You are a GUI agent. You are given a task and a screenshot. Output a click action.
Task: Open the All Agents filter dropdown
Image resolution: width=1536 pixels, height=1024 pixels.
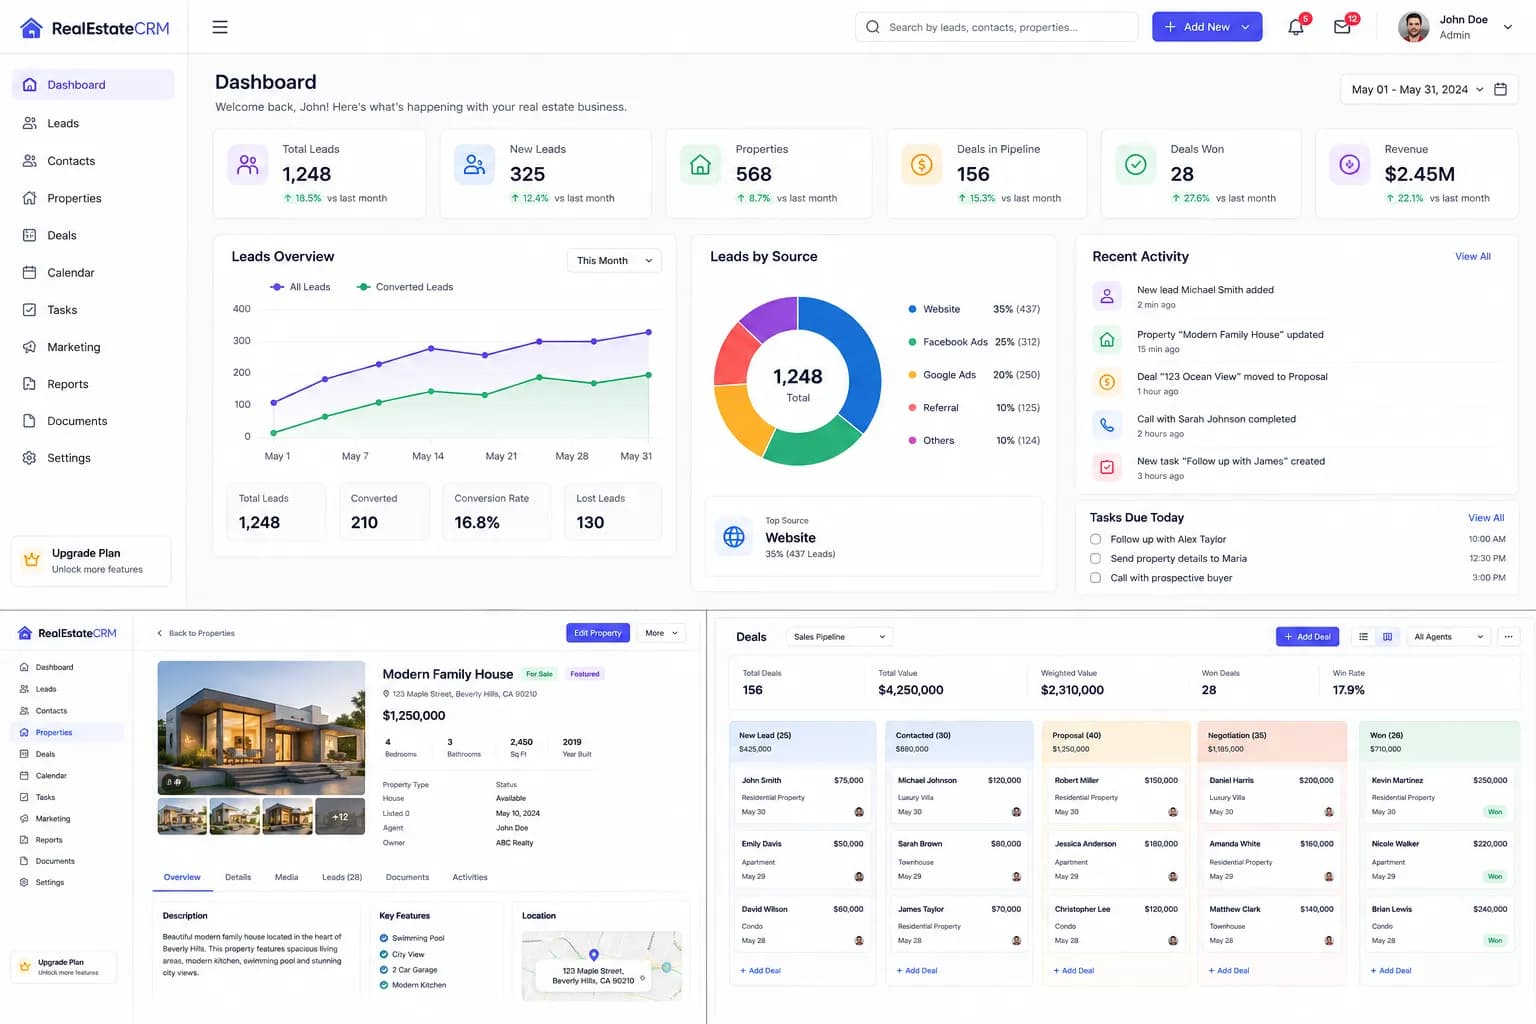[1448, 637]
